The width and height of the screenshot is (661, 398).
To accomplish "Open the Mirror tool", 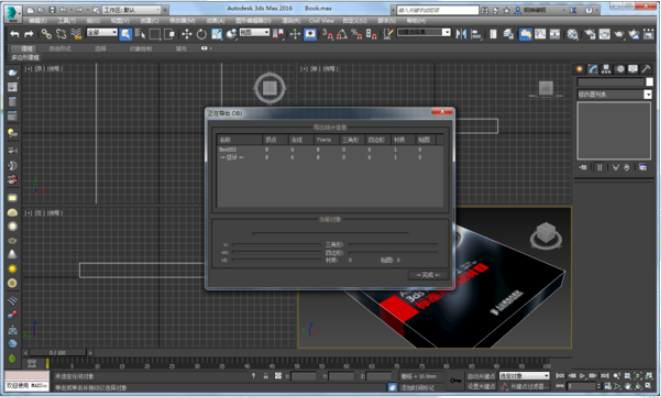I will click(x=461, y=34).
